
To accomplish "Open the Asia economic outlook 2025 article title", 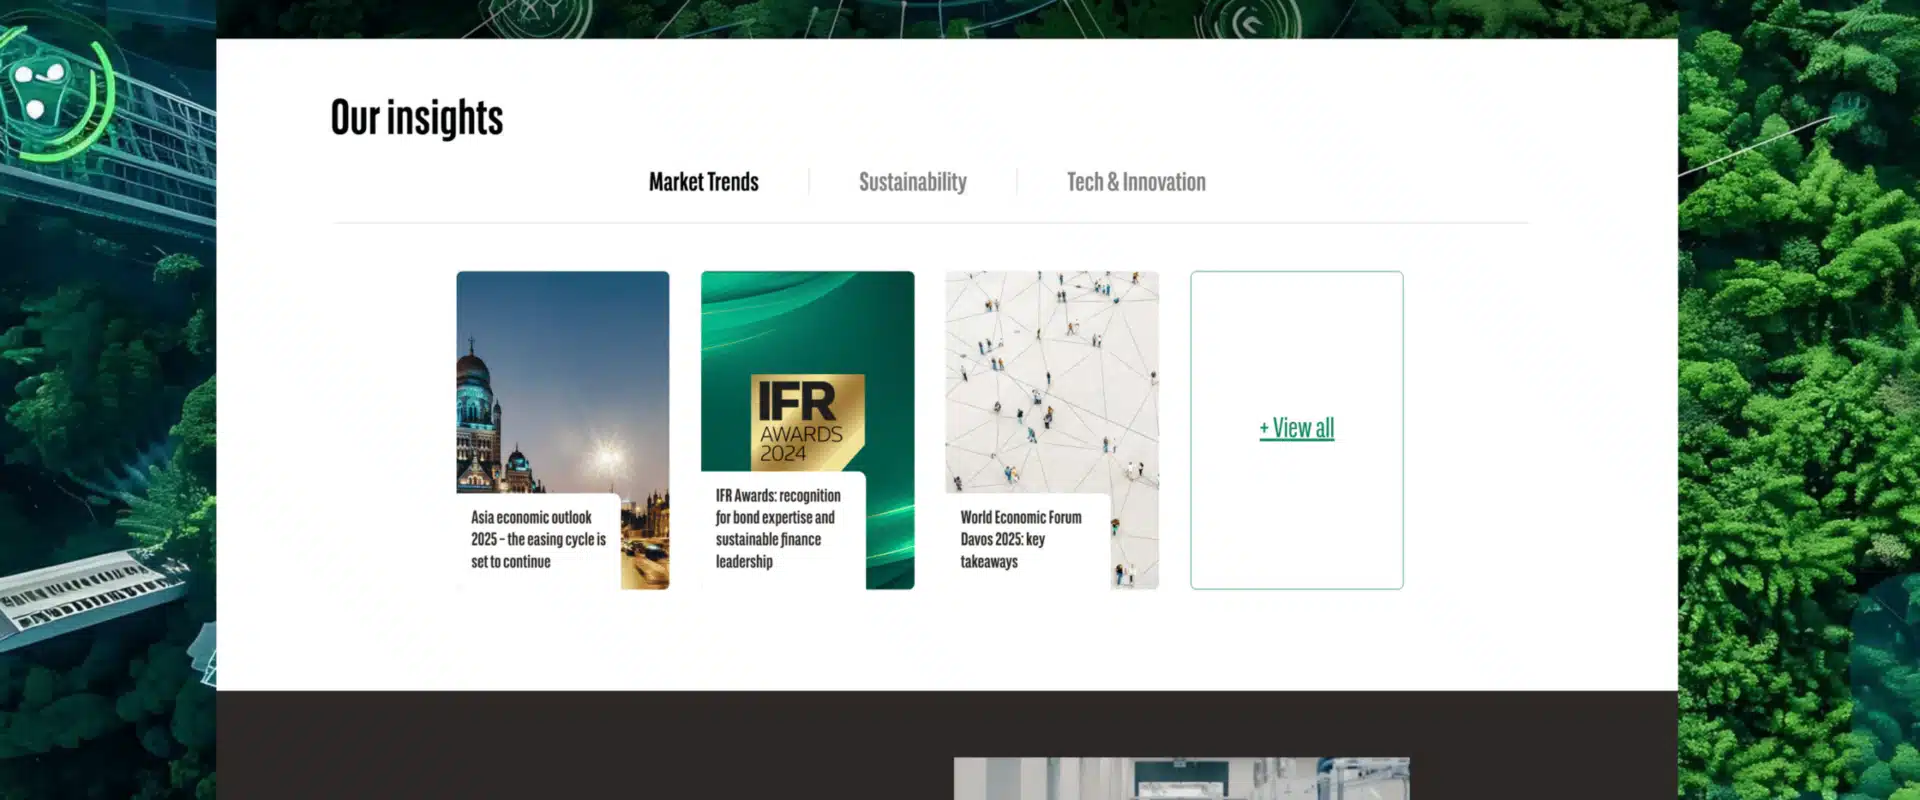I will 538,539.
